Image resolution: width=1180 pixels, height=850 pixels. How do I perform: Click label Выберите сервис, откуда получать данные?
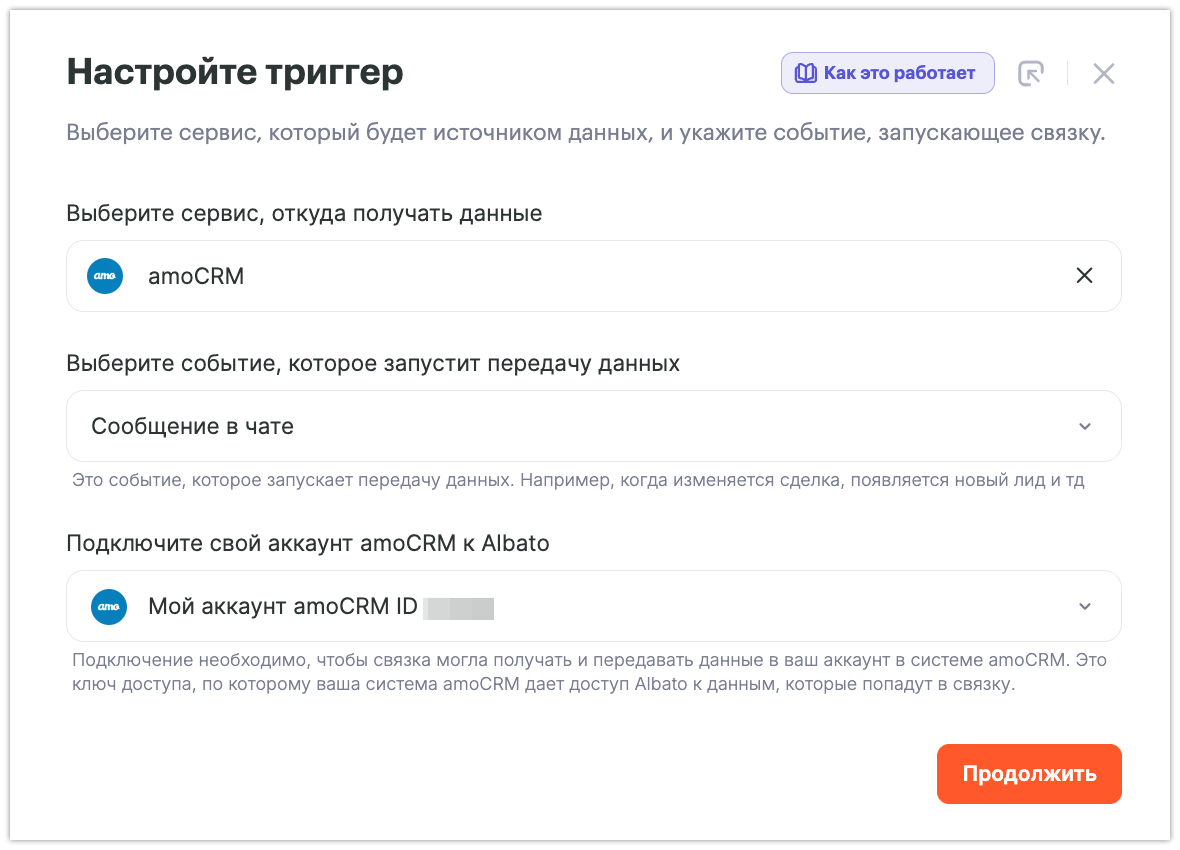point(304,213)
